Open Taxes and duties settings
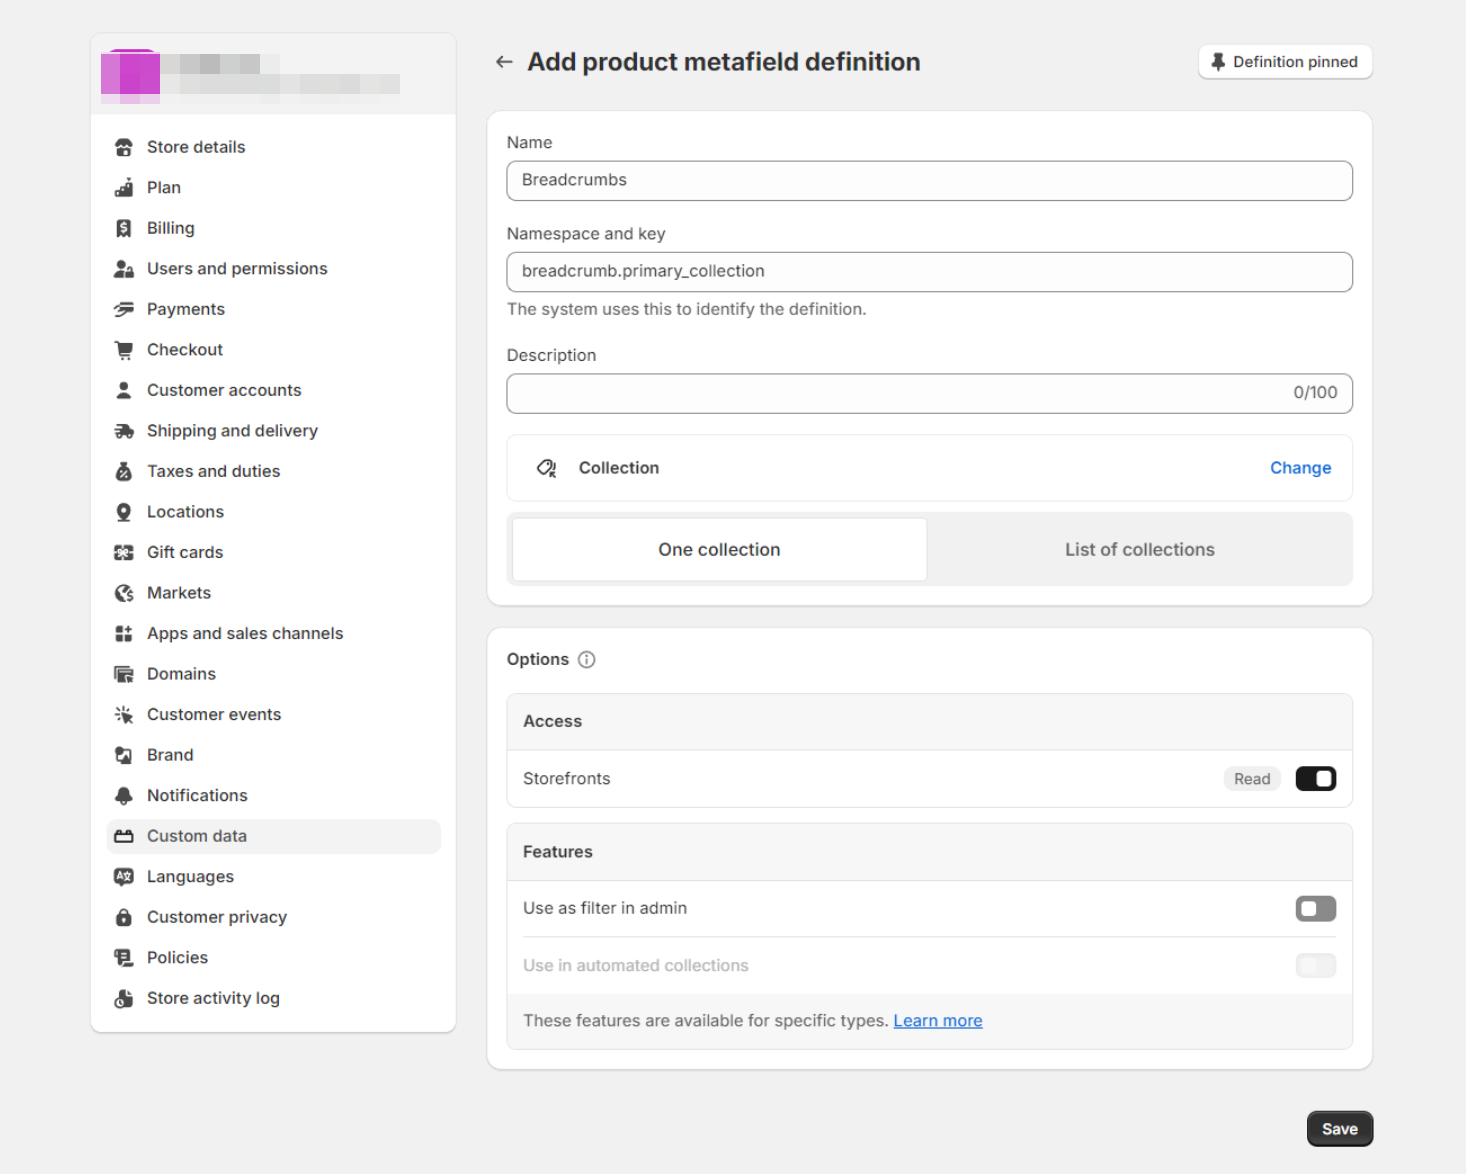The height and width of the screenshot is (1174, 1466). tap(213, 471)
